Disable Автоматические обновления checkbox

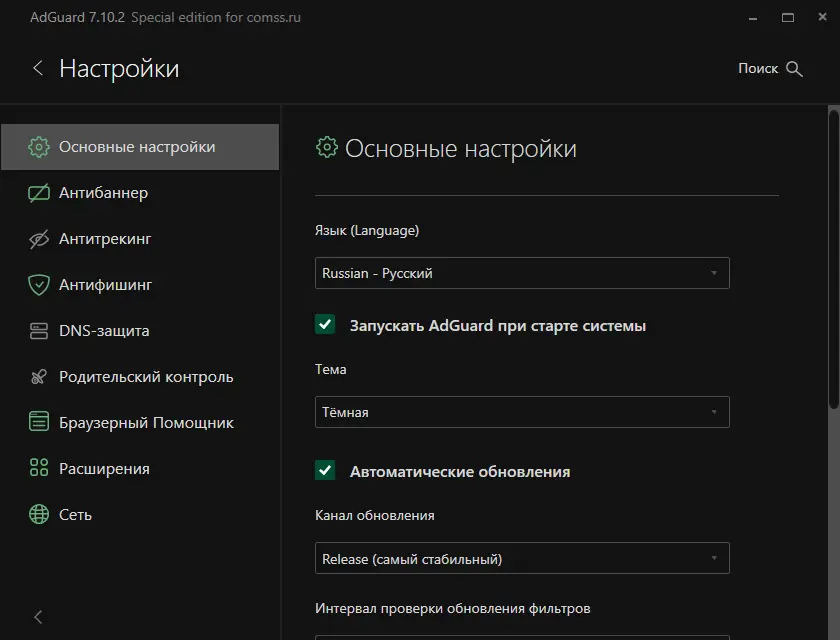pos(325,471)
